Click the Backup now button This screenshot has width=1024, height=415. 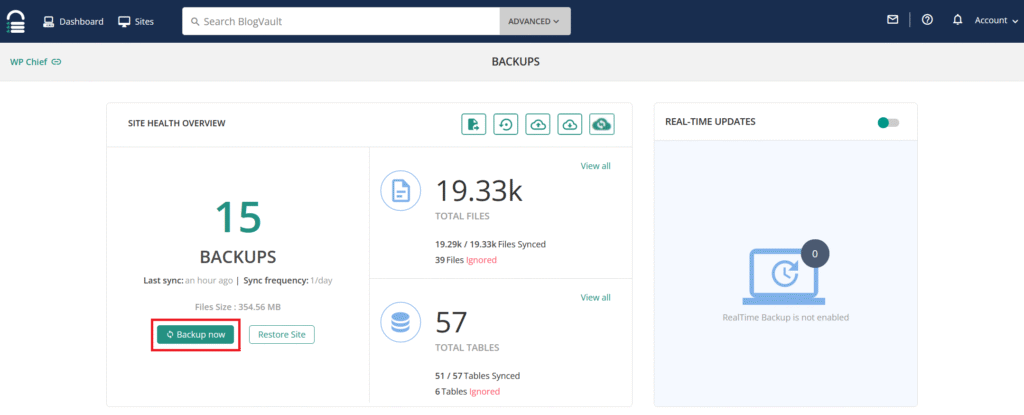[195, 335]
